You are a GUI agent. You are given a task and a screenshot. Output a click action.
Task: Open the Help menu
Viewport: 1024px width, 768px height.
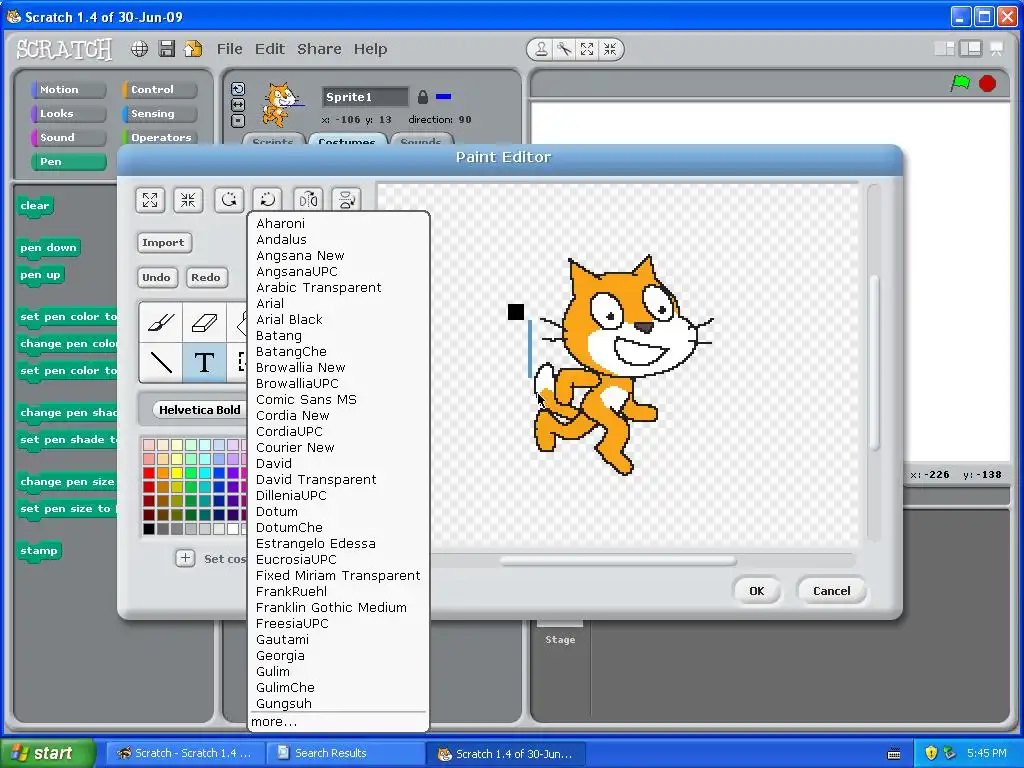click(370, 49)
